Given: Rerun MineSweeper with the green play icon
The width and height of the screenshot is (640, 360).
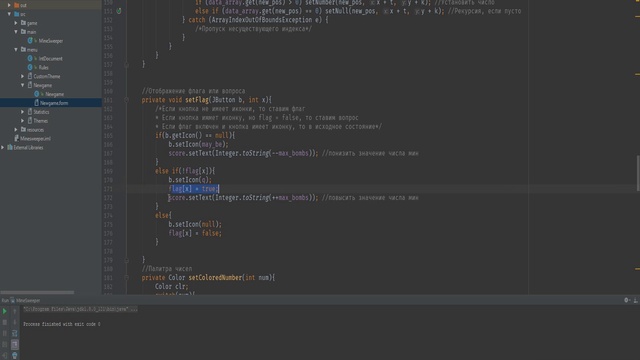Looking at the screenshot, I should pyautogui.click(x=4, y=311).
